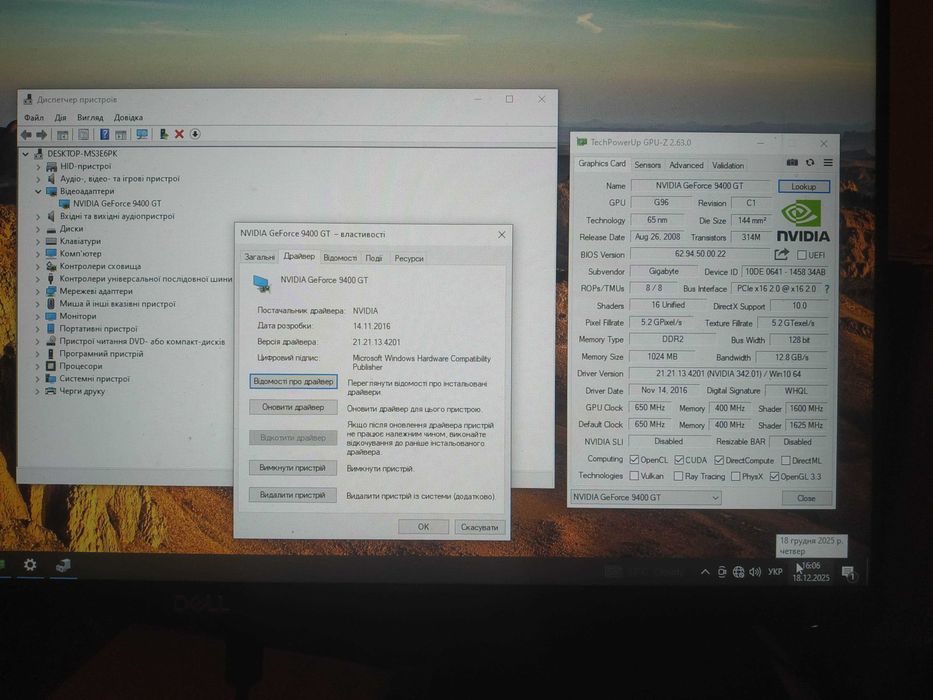Switch to the Sensors tab in GPU-Z
The height and width of the screenshot is (700, 933).
point(647,165)
